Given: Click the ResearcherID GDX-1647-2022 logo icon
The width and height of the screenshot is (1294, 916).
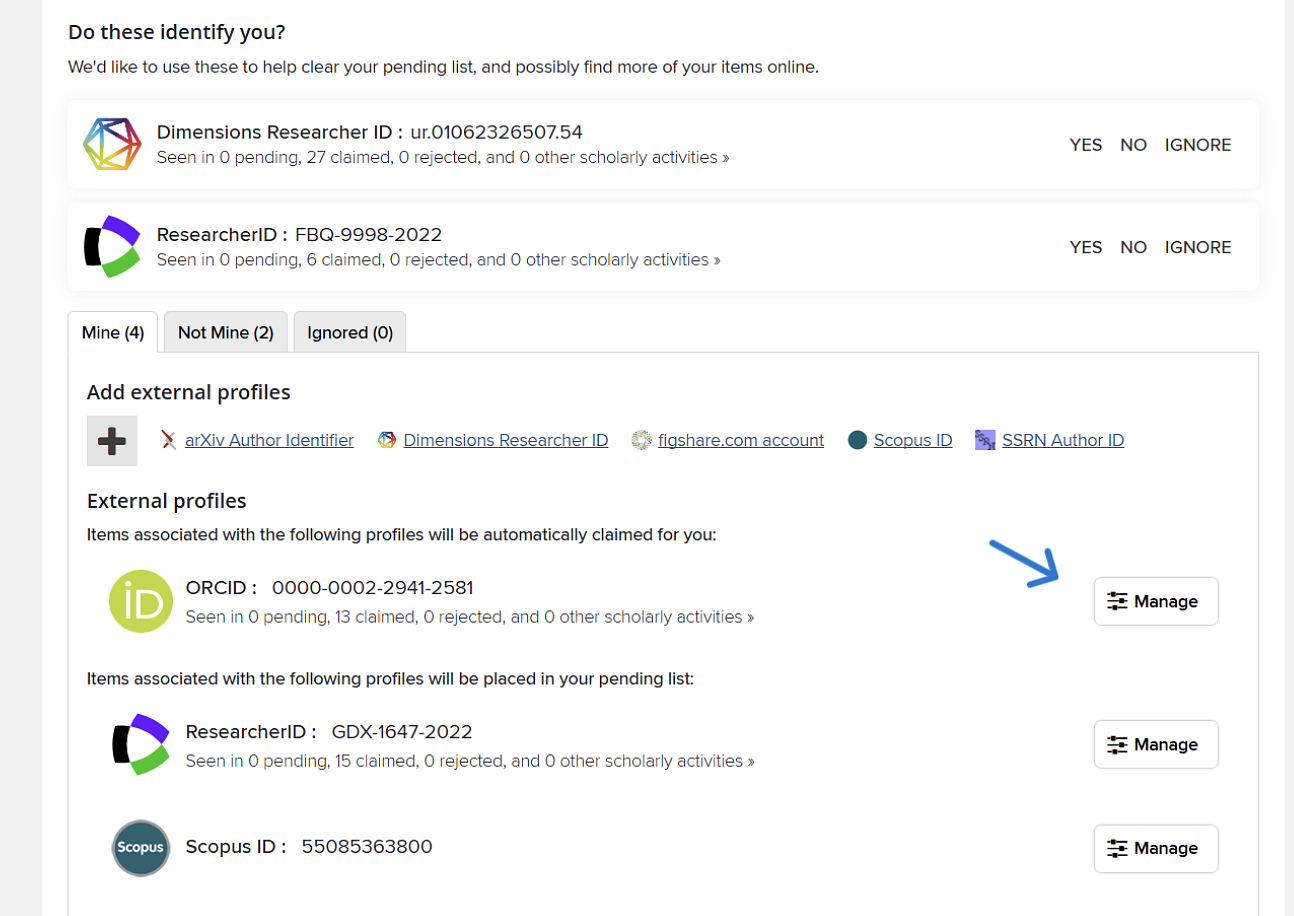Looking at the screenshot, I should point(141,744).
